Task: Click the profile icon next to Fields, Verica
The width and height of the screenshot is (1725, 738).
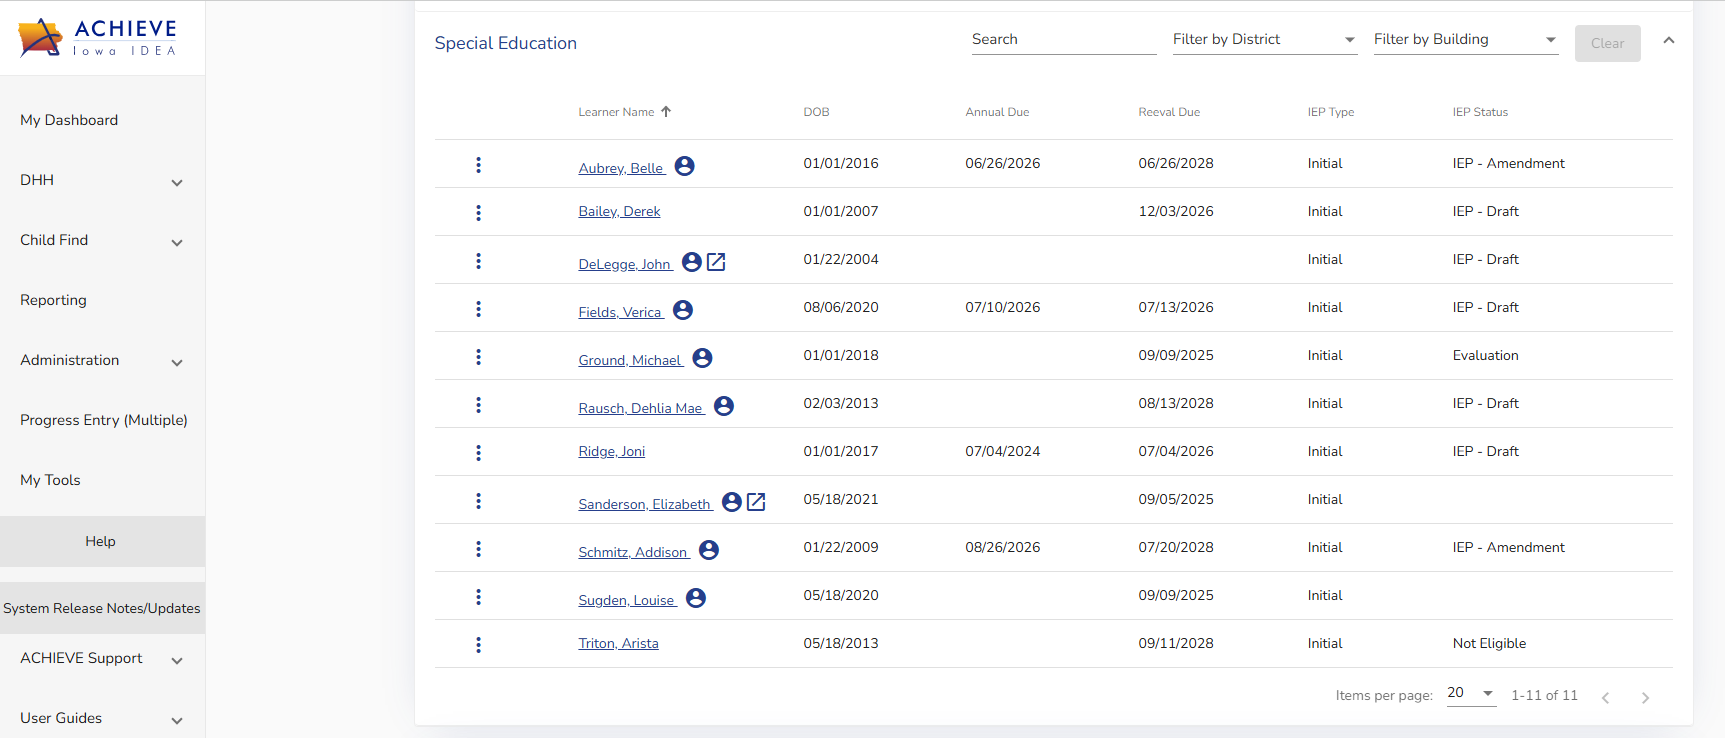Action: [x=683, y=310]
